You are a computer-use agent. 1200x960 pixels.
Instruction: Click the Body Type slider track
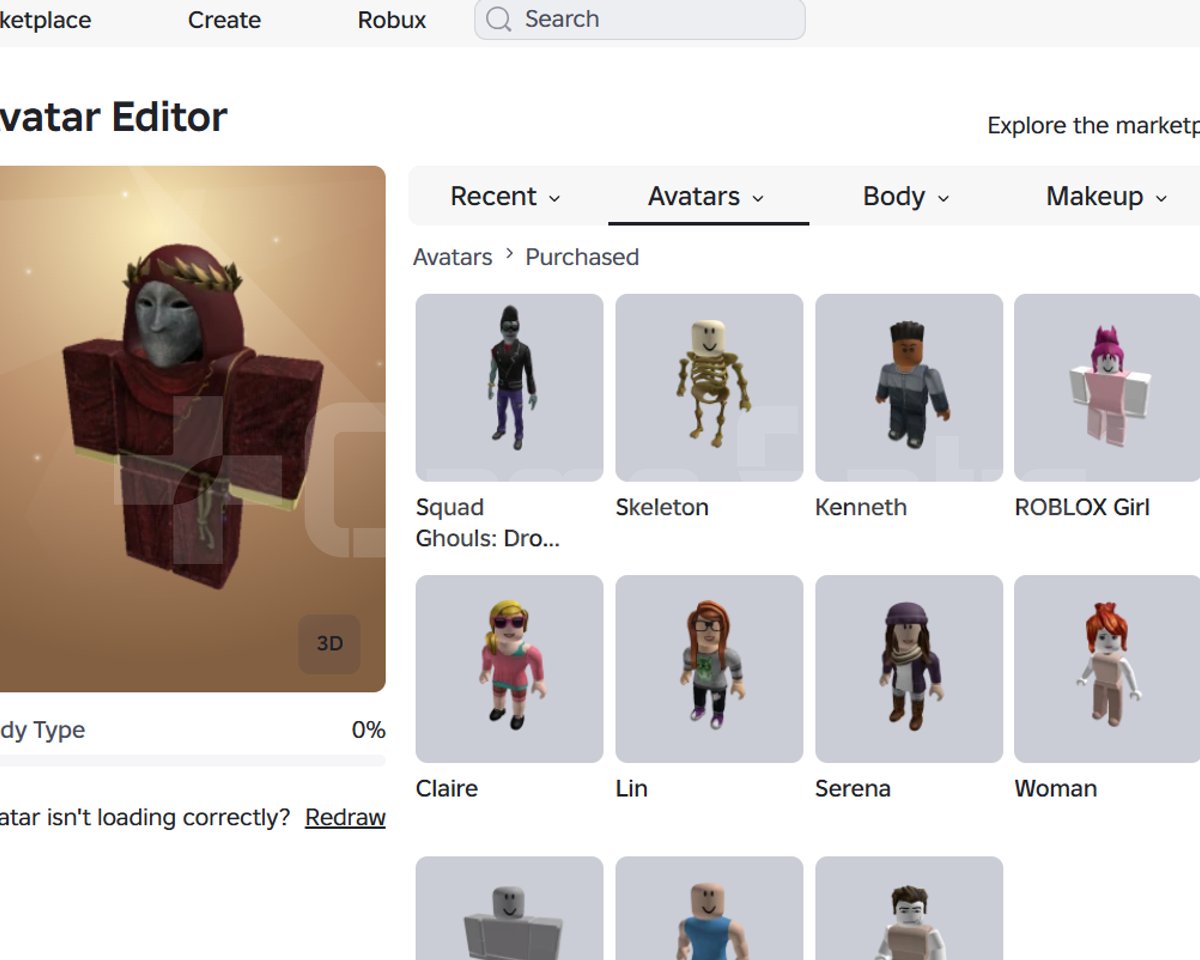192,761
